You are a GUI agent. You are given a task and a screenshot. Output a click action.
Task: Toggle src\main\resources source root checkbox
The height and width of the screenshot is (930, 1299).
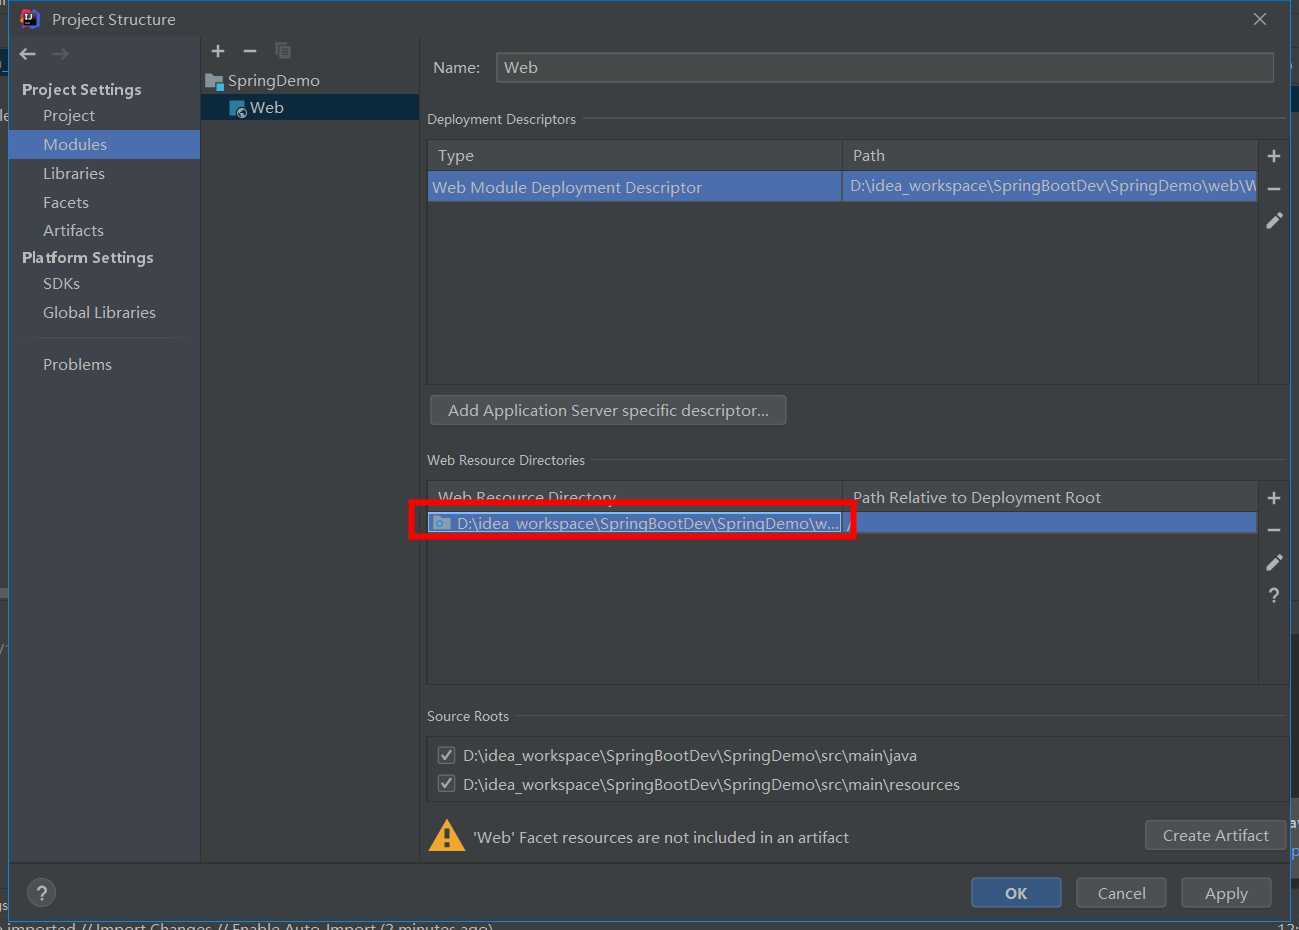point(447,783)
